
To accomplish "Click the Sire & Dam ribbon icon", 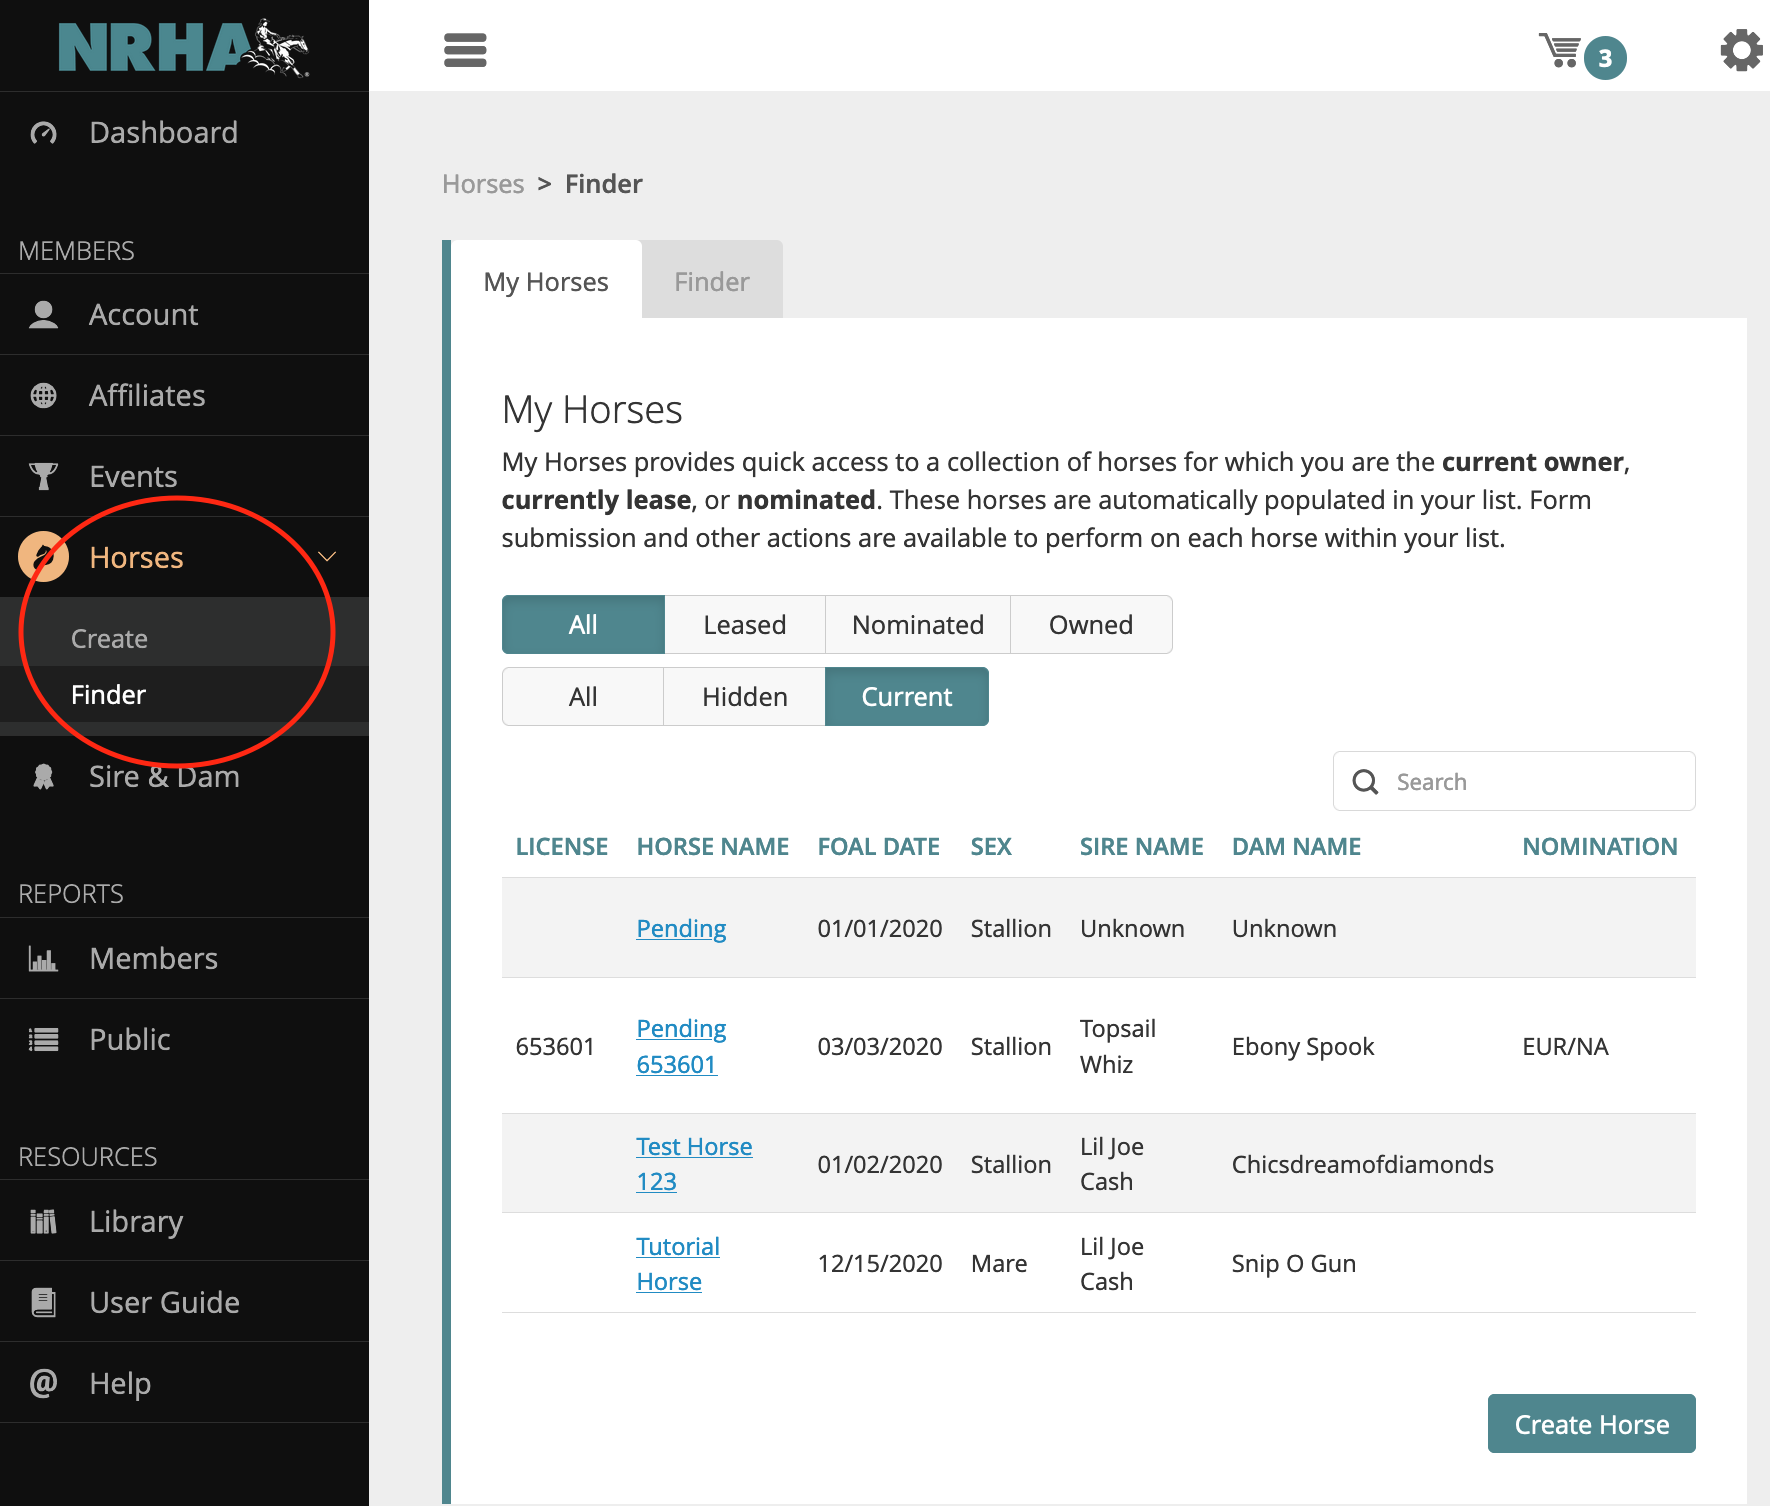I will tap(44, 777).
